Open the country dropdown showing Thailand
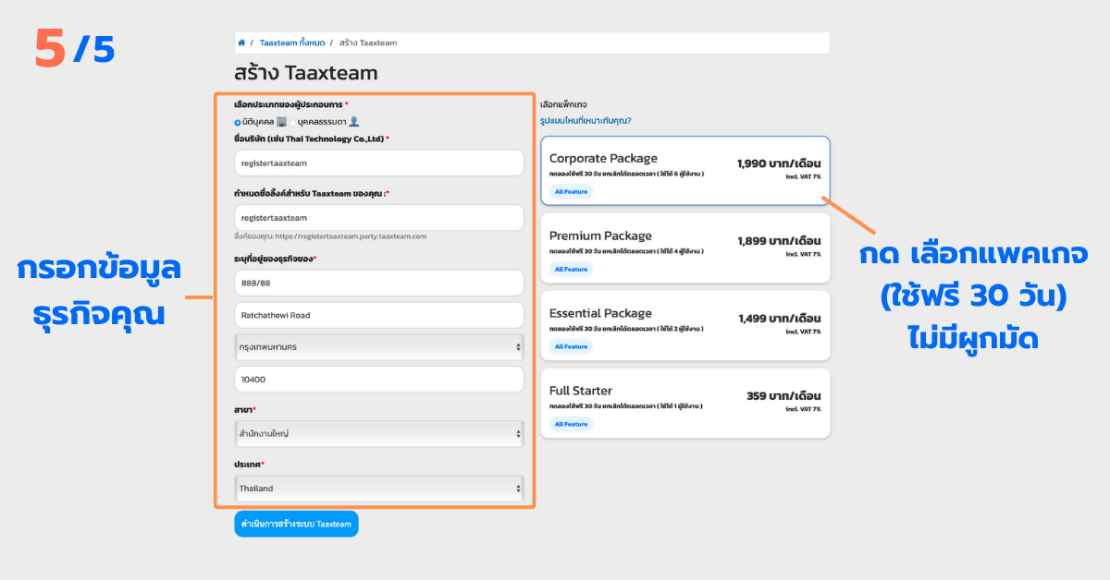1110x580 pixels. tap(379, 488)
